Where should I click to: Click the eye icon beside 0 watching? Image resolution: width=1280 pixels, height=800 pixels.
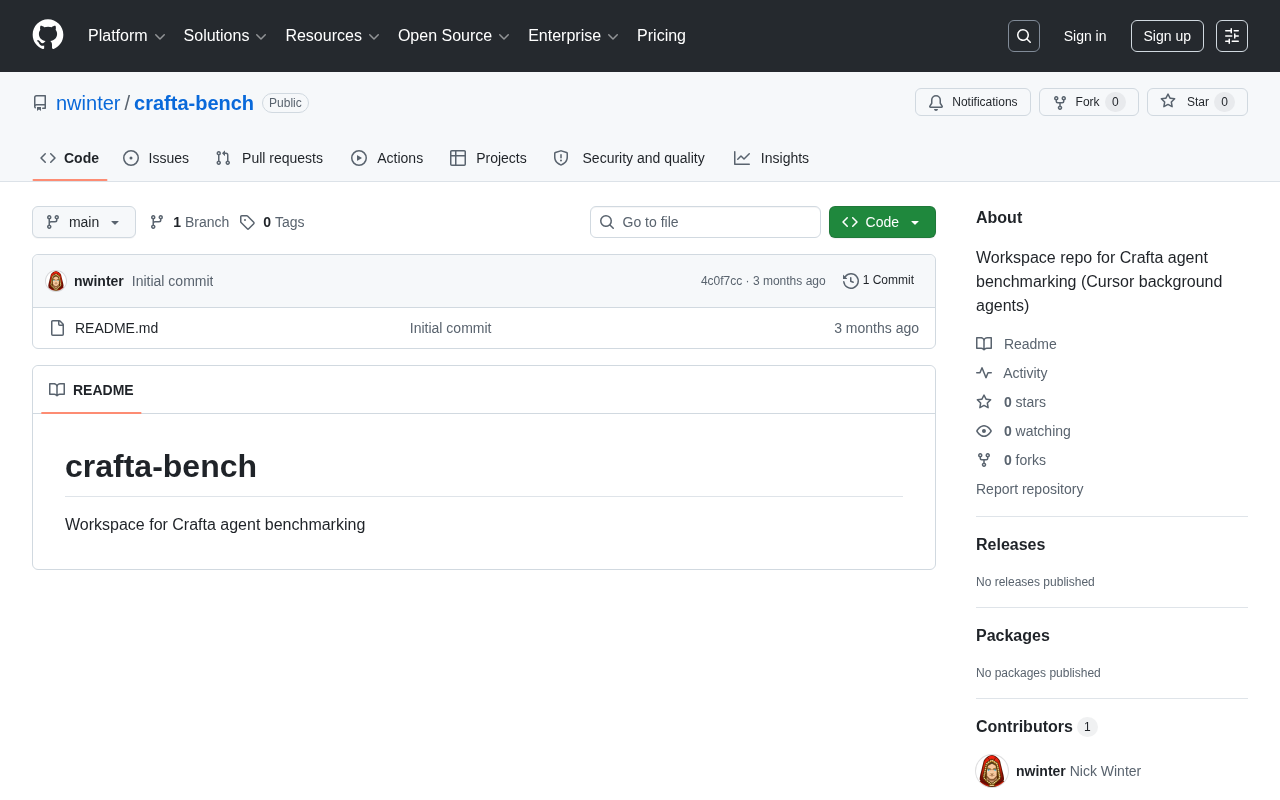pos(984,431)
